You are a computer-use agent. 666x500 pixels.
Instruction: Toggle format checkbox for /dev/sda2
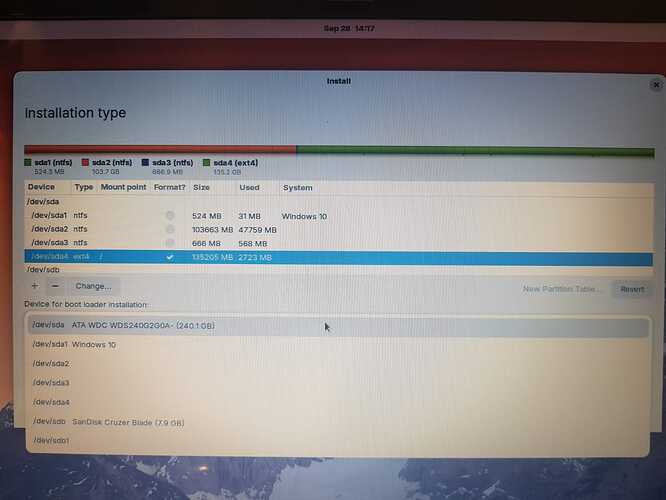(x=170, y=230)
